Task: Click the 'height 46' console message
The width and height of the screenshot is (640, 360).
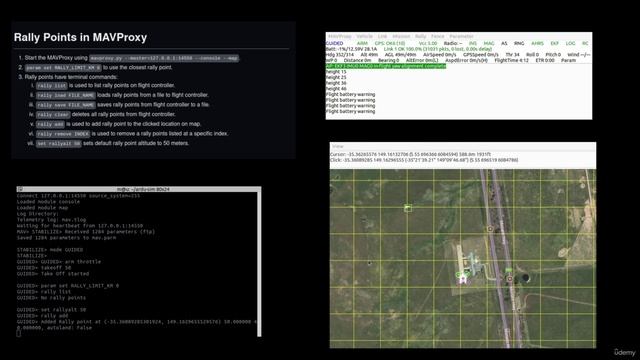Action: click(x=336, y=89)
